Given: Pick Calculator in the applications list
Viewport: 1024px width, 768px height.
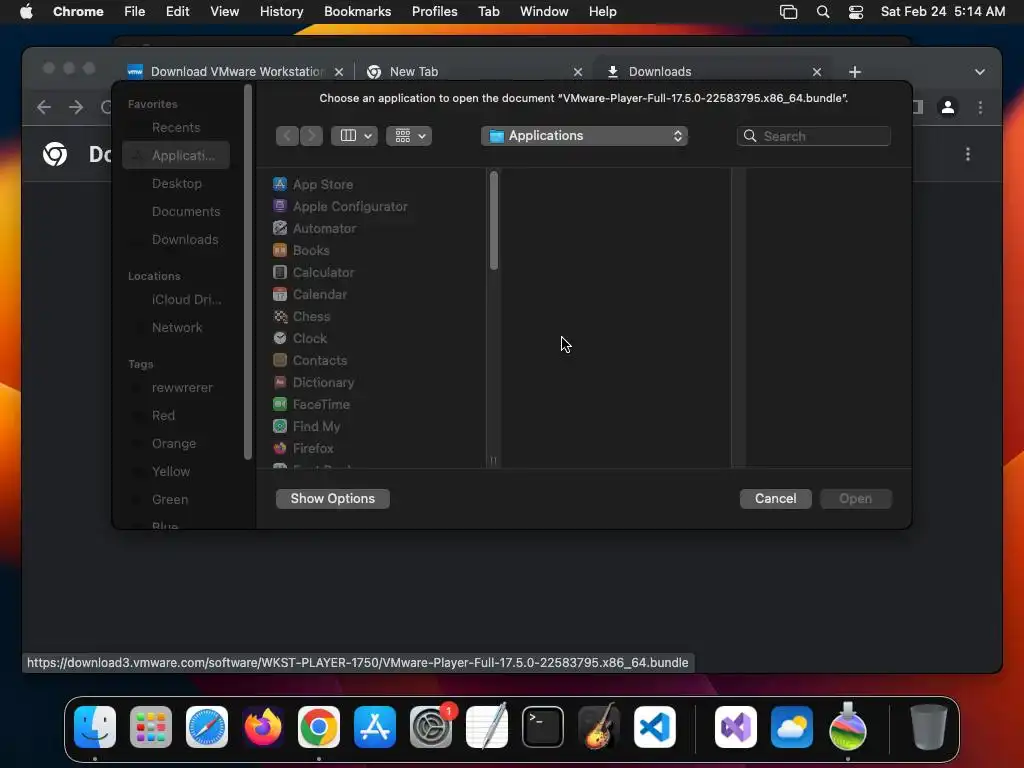Looking at the screenshot, I should coord(313,272).
